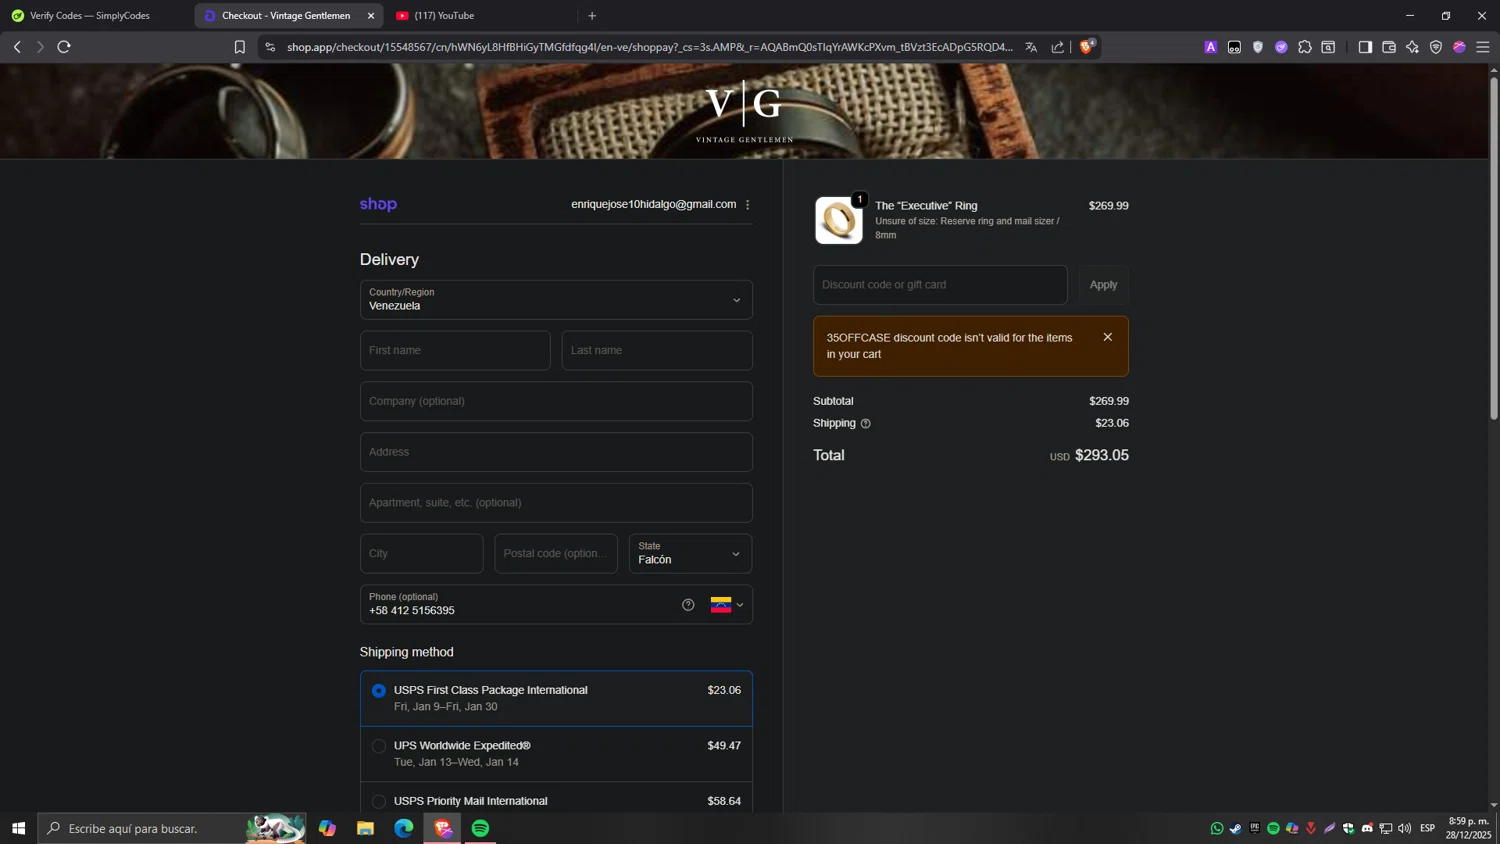
Task: Open Discord from the system tray
Action: pyautogui.click(x=1367, y=828)
